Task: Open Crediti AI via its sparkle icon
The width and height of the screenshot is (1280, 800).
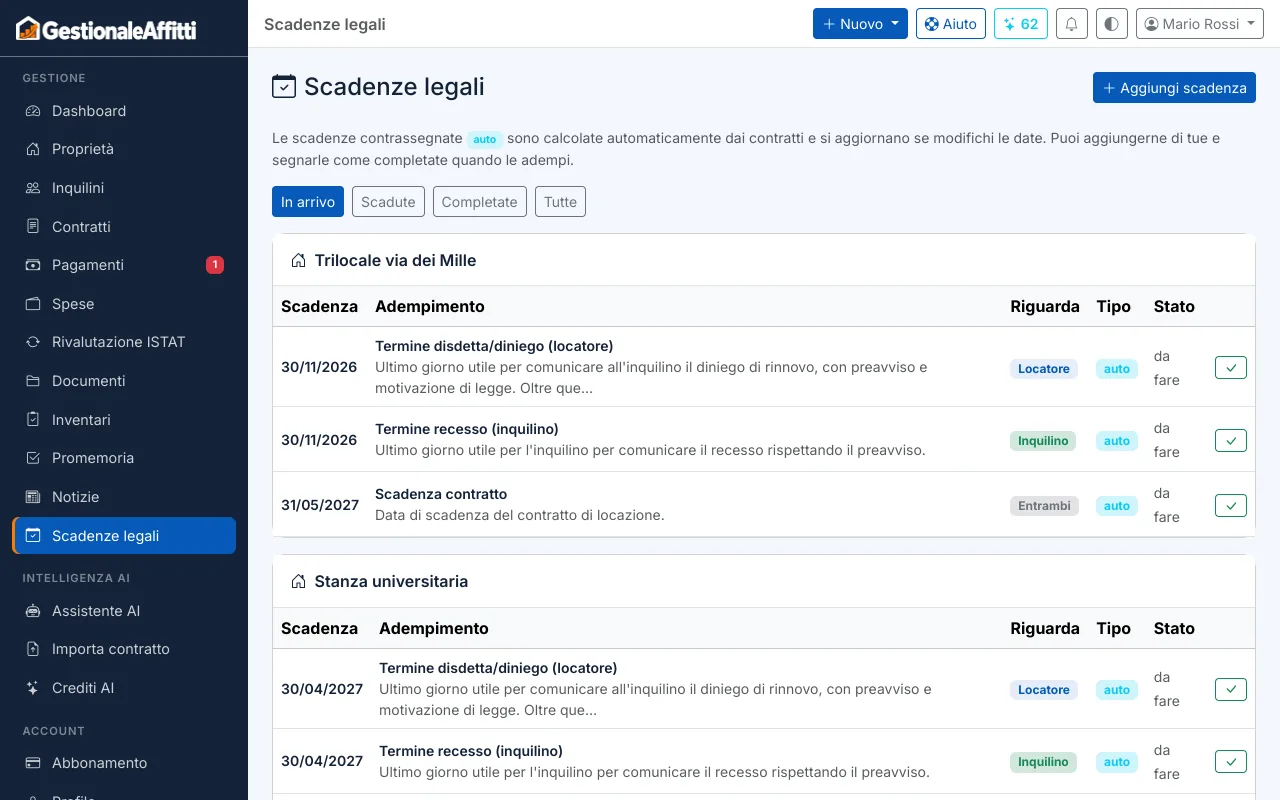Action: click(33, 688)
